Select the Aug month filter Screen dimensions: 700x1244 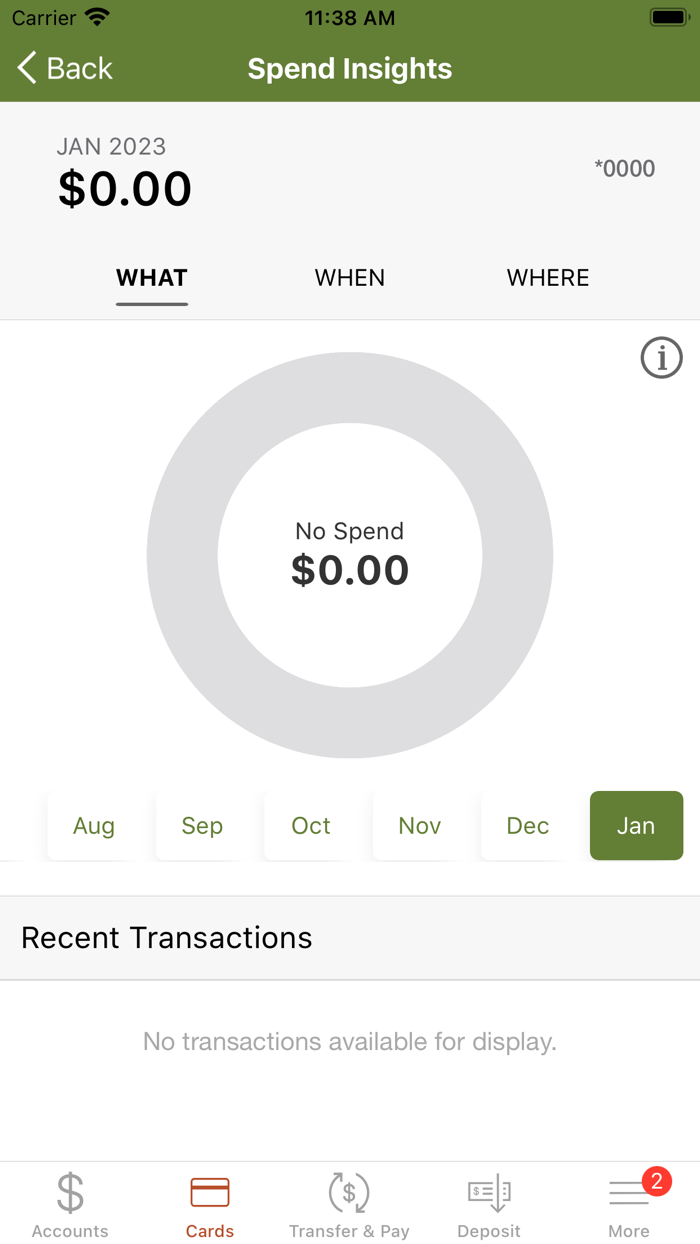pyautogui.click(x=93, y=826)
